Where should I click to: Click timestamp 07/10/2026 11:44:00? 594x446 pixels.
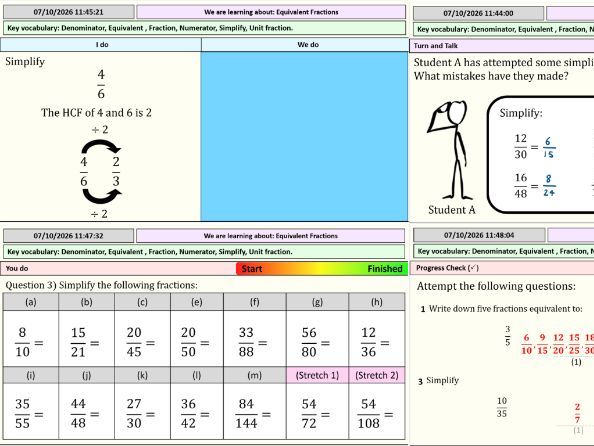coord(478,13)
